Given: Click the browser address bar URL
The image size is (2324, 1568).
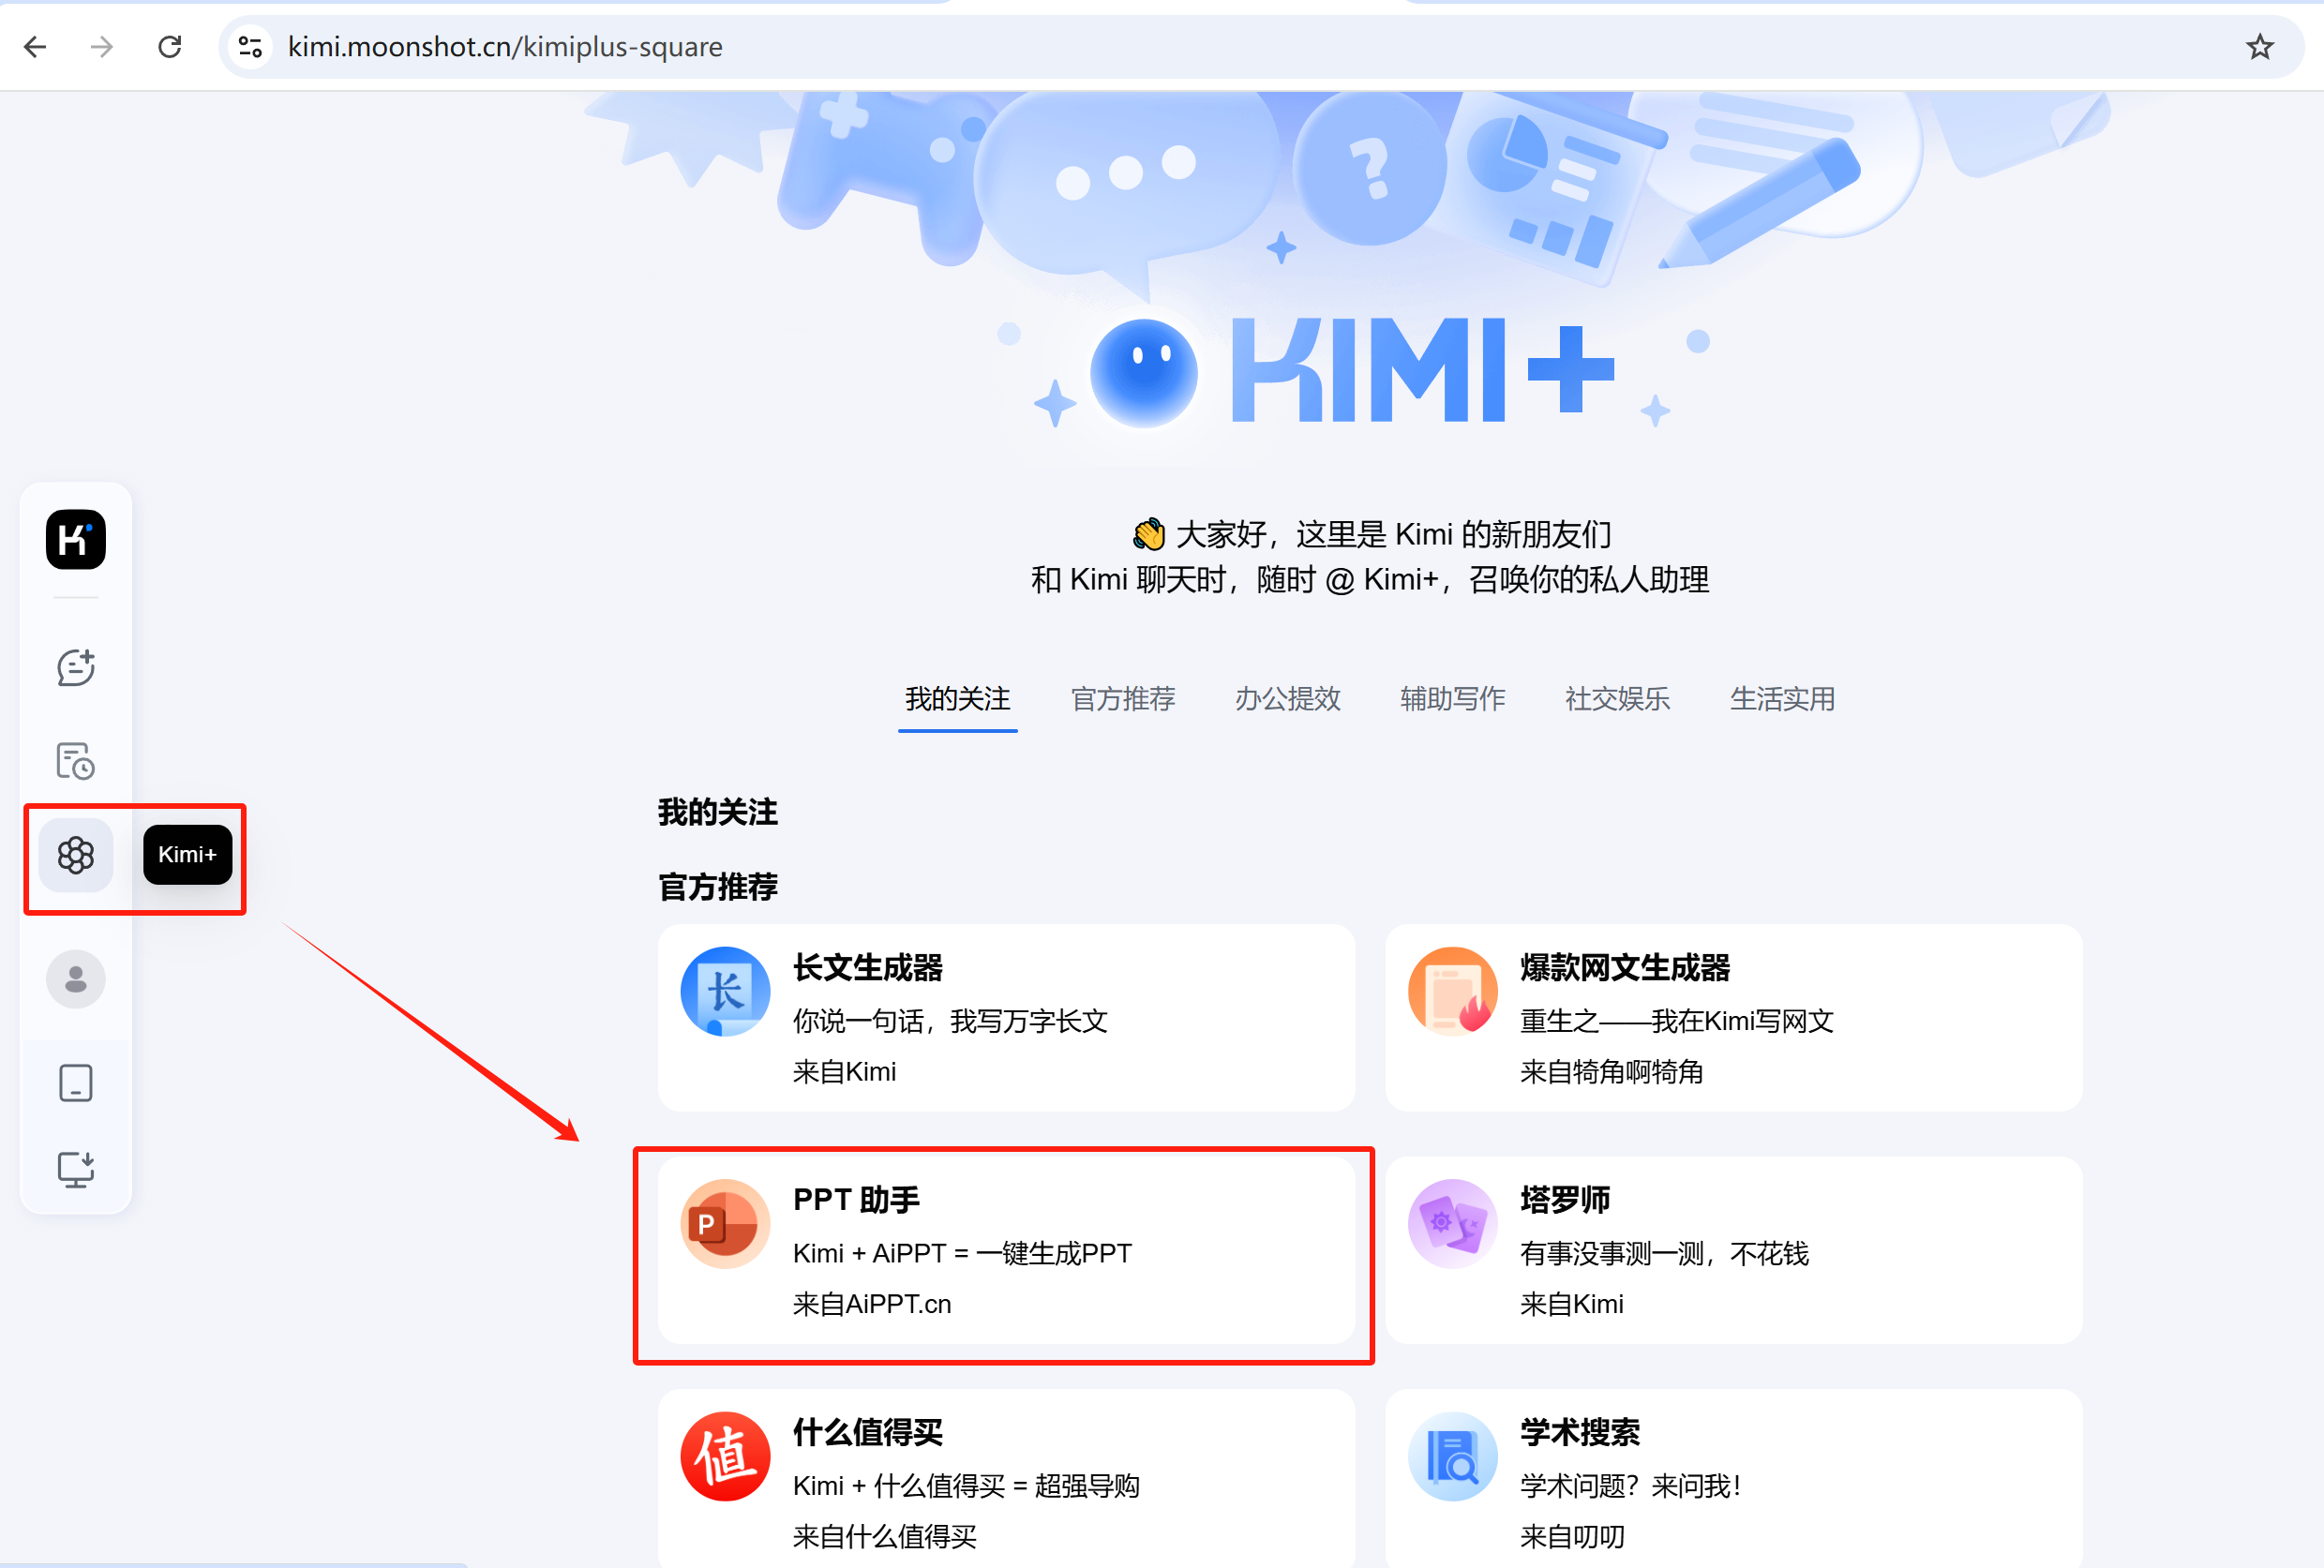Looking at the screenshot, I should 505,47.
